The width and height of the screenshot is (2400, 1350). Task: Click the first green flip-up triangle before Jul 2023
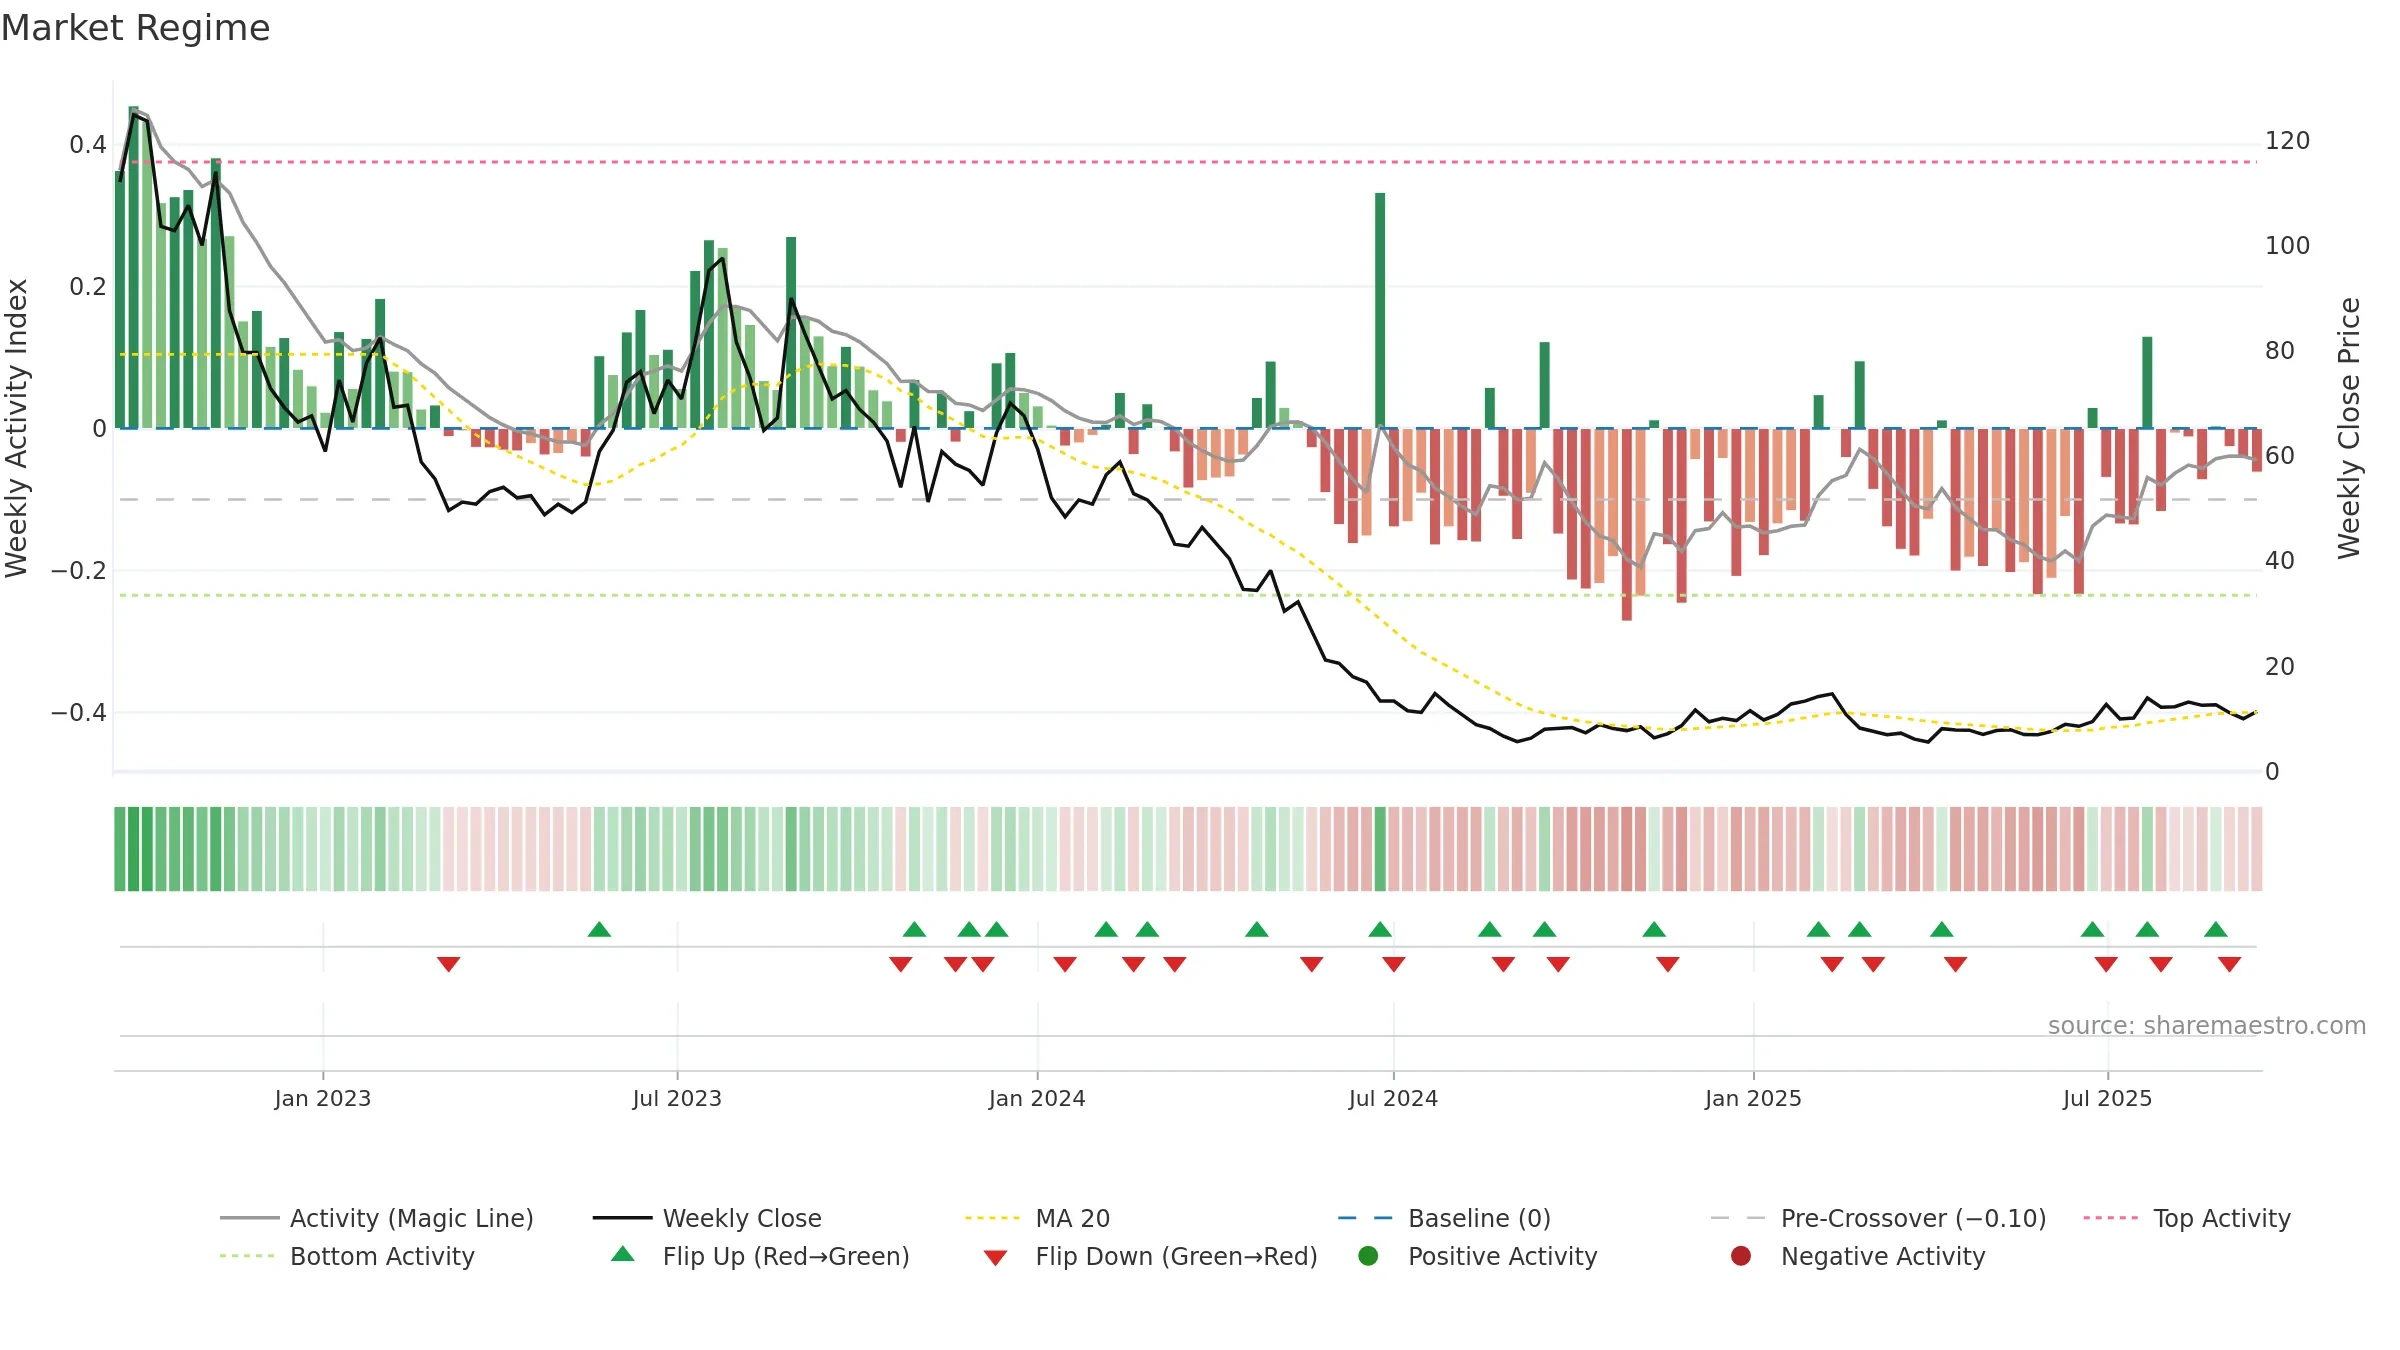point(599,929)
